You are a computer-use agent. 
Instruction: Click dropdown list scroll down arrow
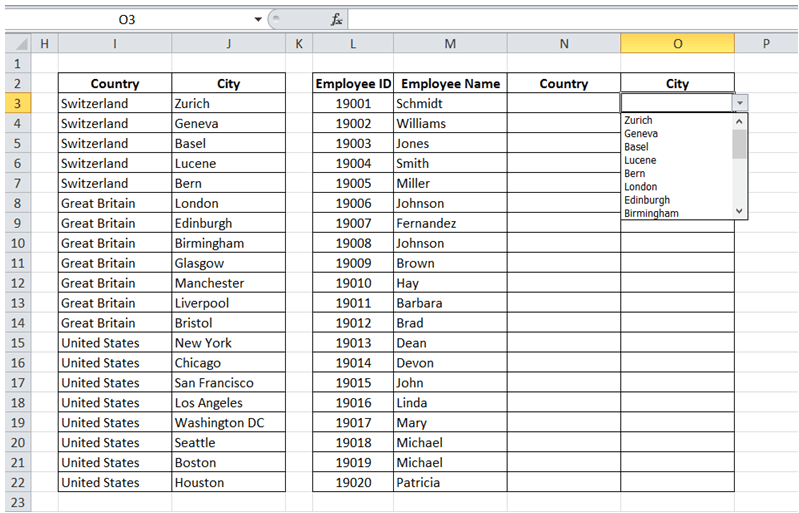739,211
